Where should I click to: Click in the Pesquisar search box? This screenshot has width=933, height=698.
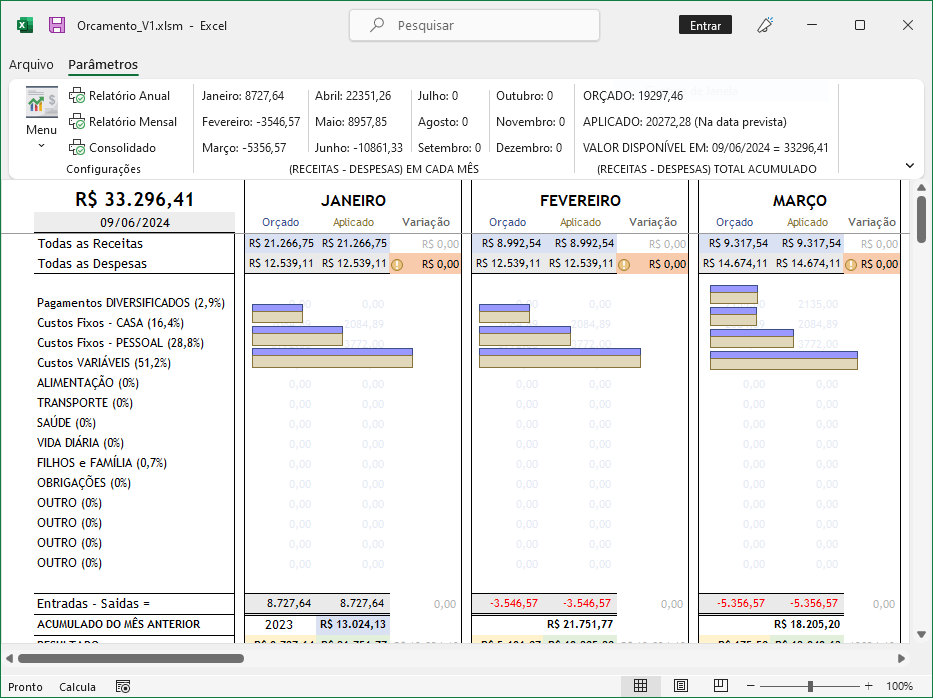click(x=475, y=25)
